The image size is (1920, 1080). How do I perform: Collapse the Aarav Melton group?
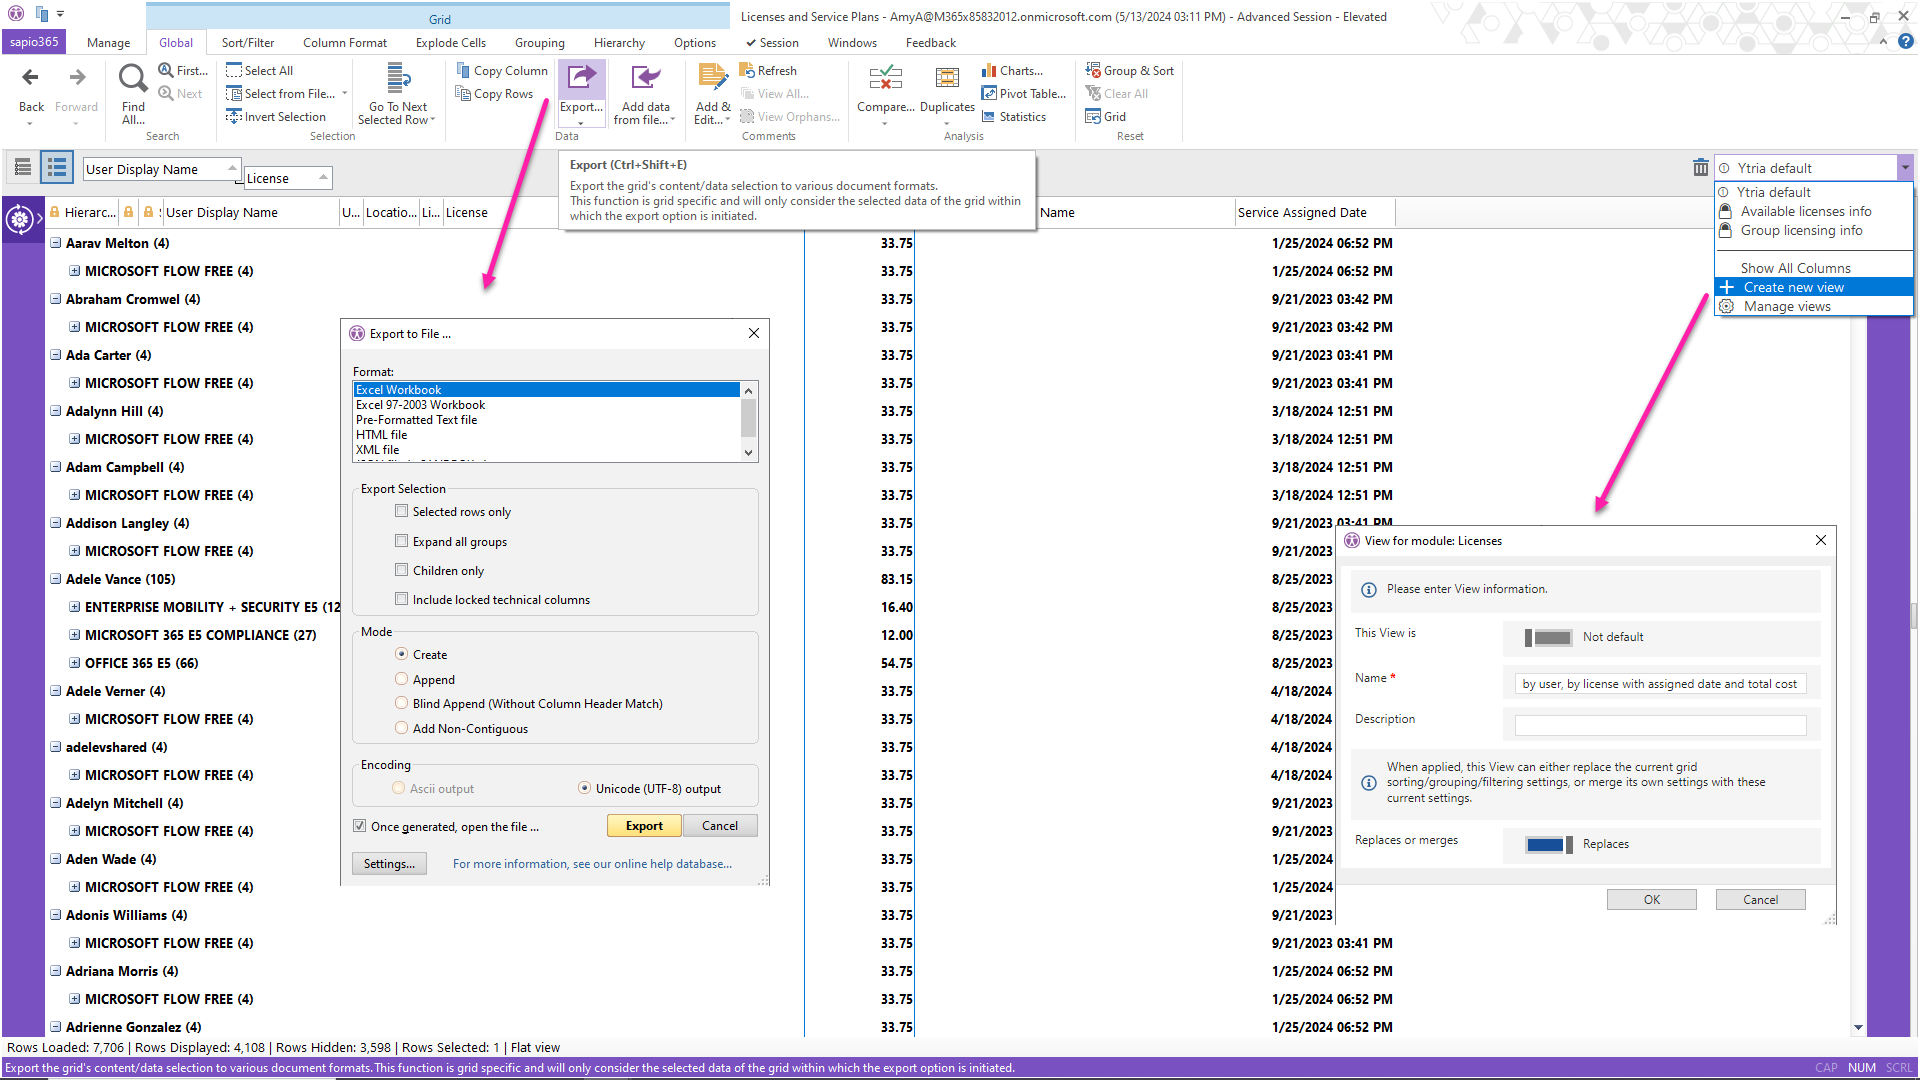pyautogui.click(x=56, y=243)
